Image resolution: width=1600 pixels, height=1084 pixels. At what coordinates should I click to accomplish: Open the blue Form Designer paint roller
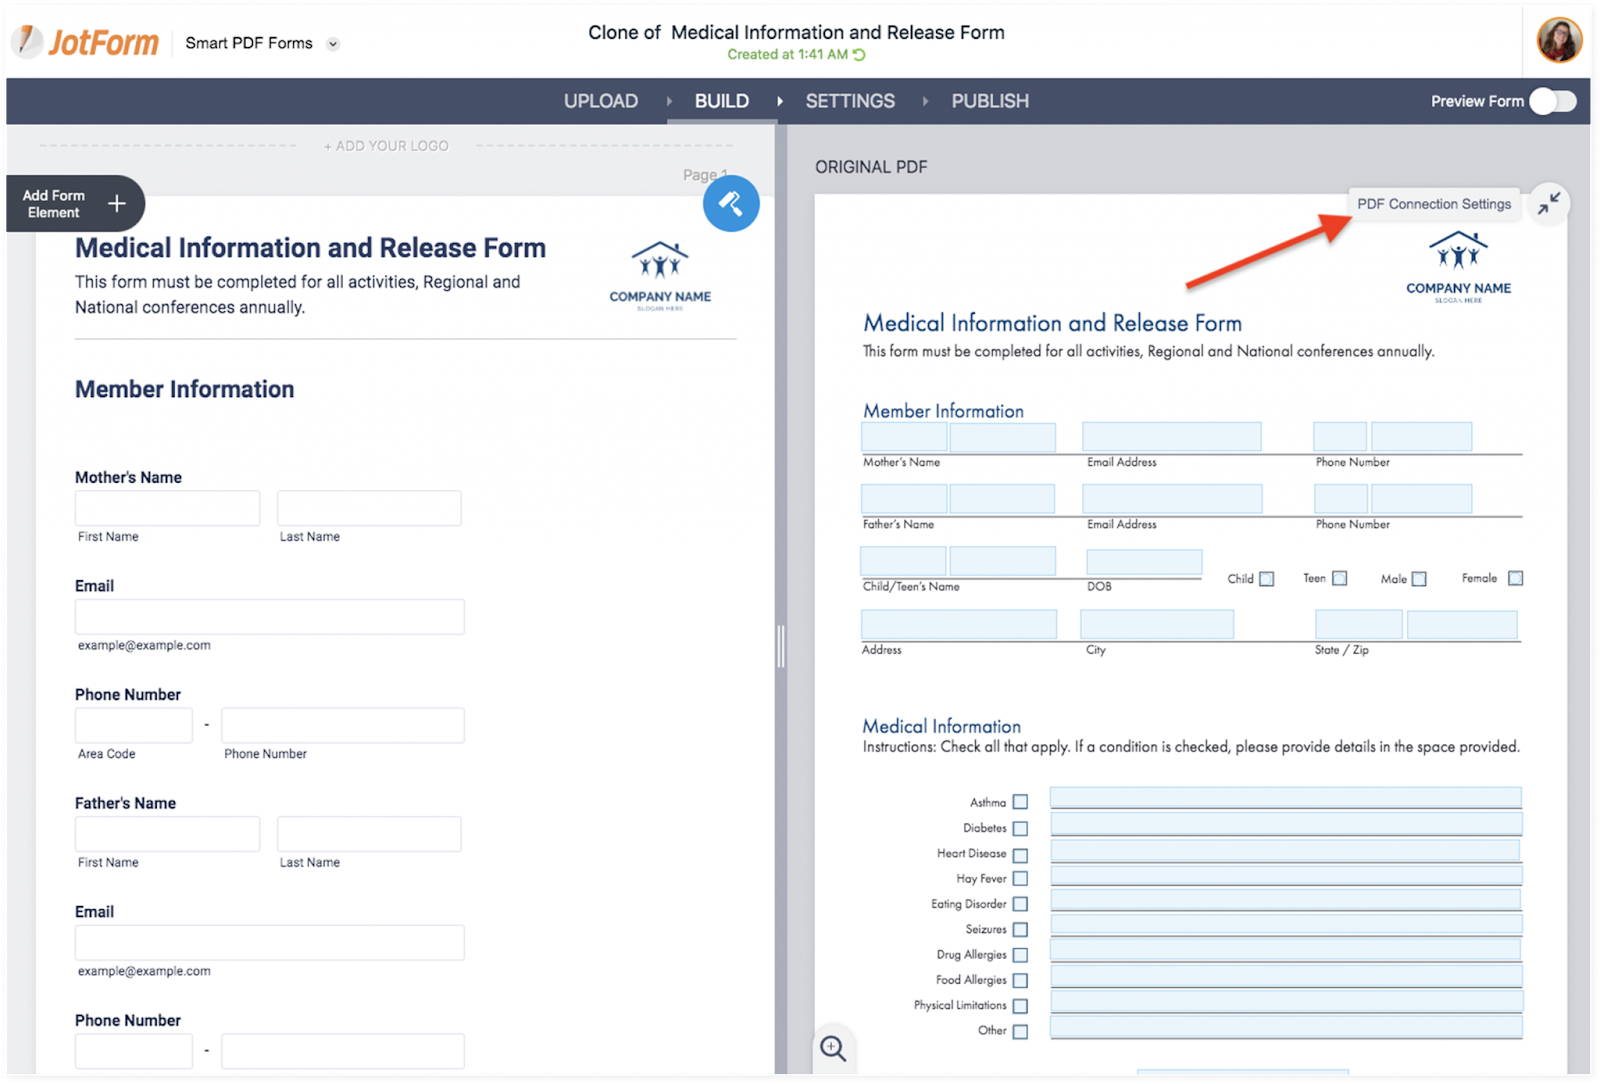[x=731, y=204]
